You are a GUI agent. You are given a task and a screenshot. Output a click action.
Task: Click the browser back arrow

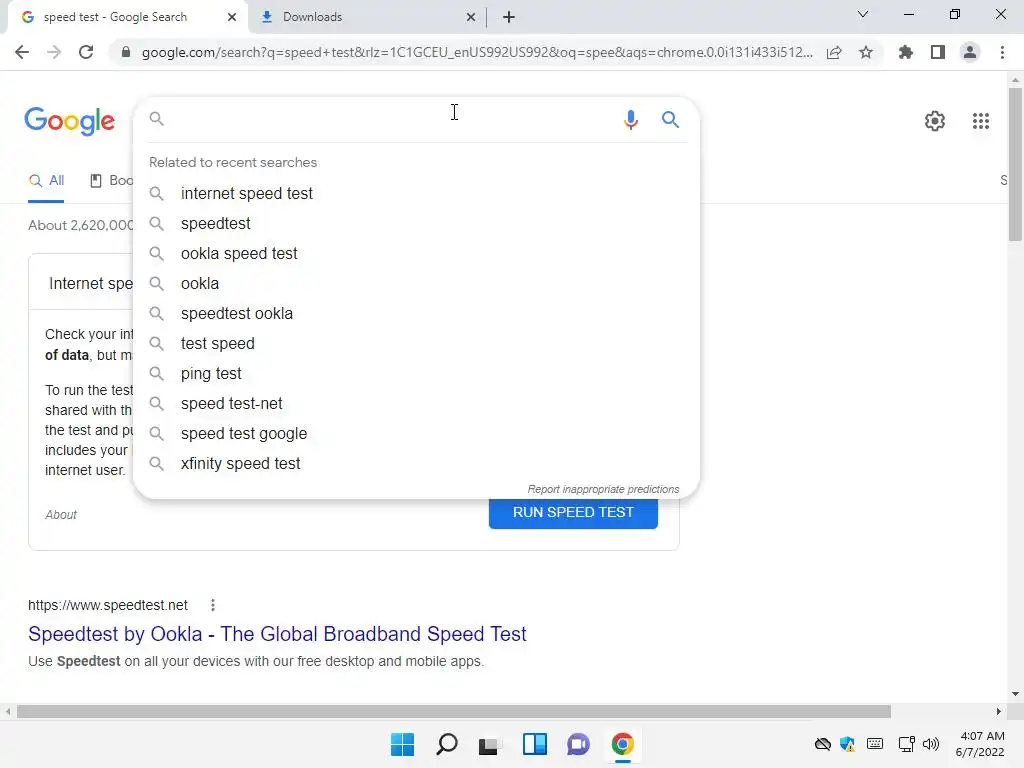coord(22,52)
